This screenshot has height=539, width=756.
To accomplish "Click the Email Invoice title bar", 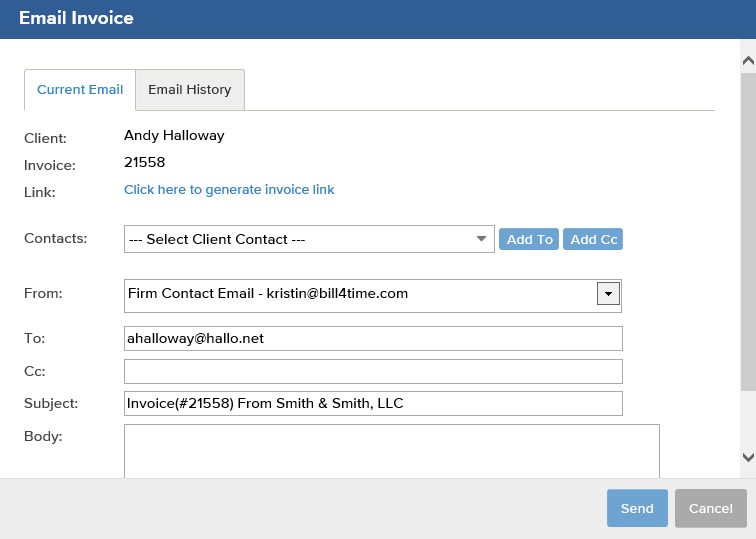I will 378,19.
